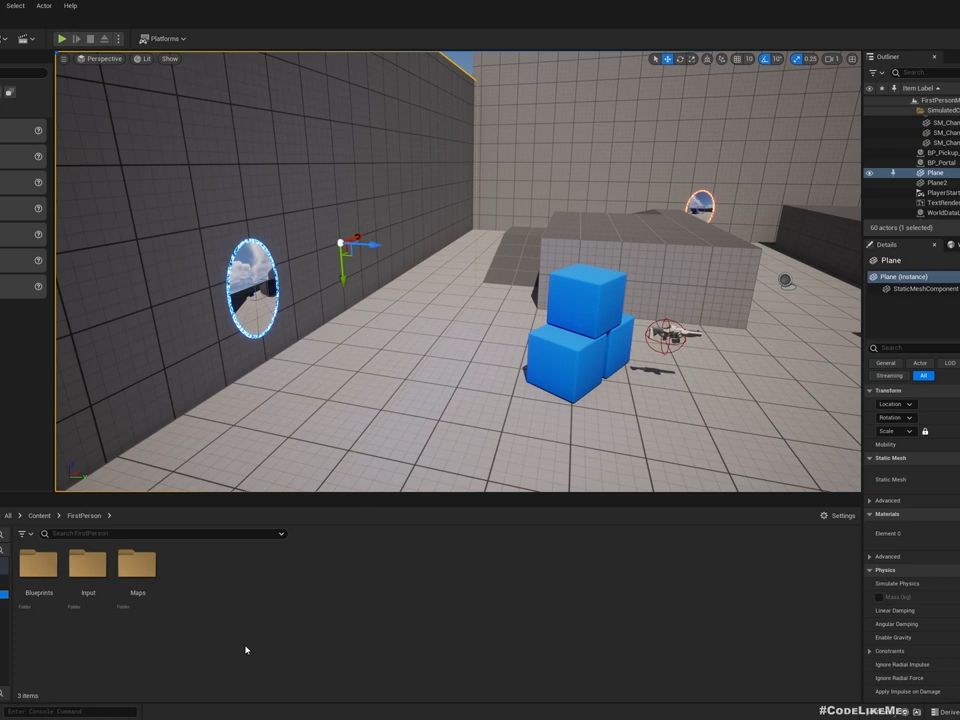Collapse the Transform section

coord(870,391)
